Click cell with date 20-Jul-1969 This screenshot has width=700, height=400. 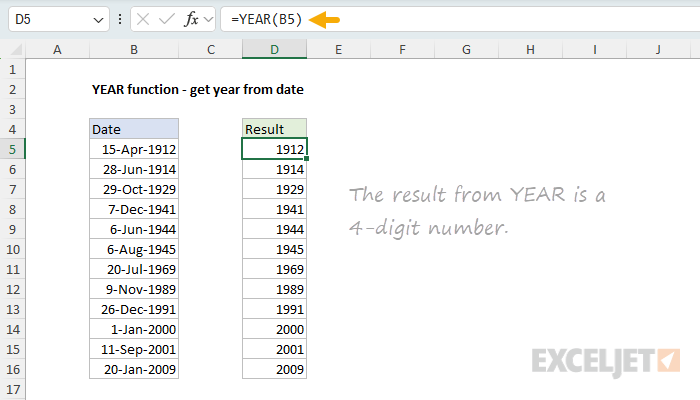tap(134, 270)
